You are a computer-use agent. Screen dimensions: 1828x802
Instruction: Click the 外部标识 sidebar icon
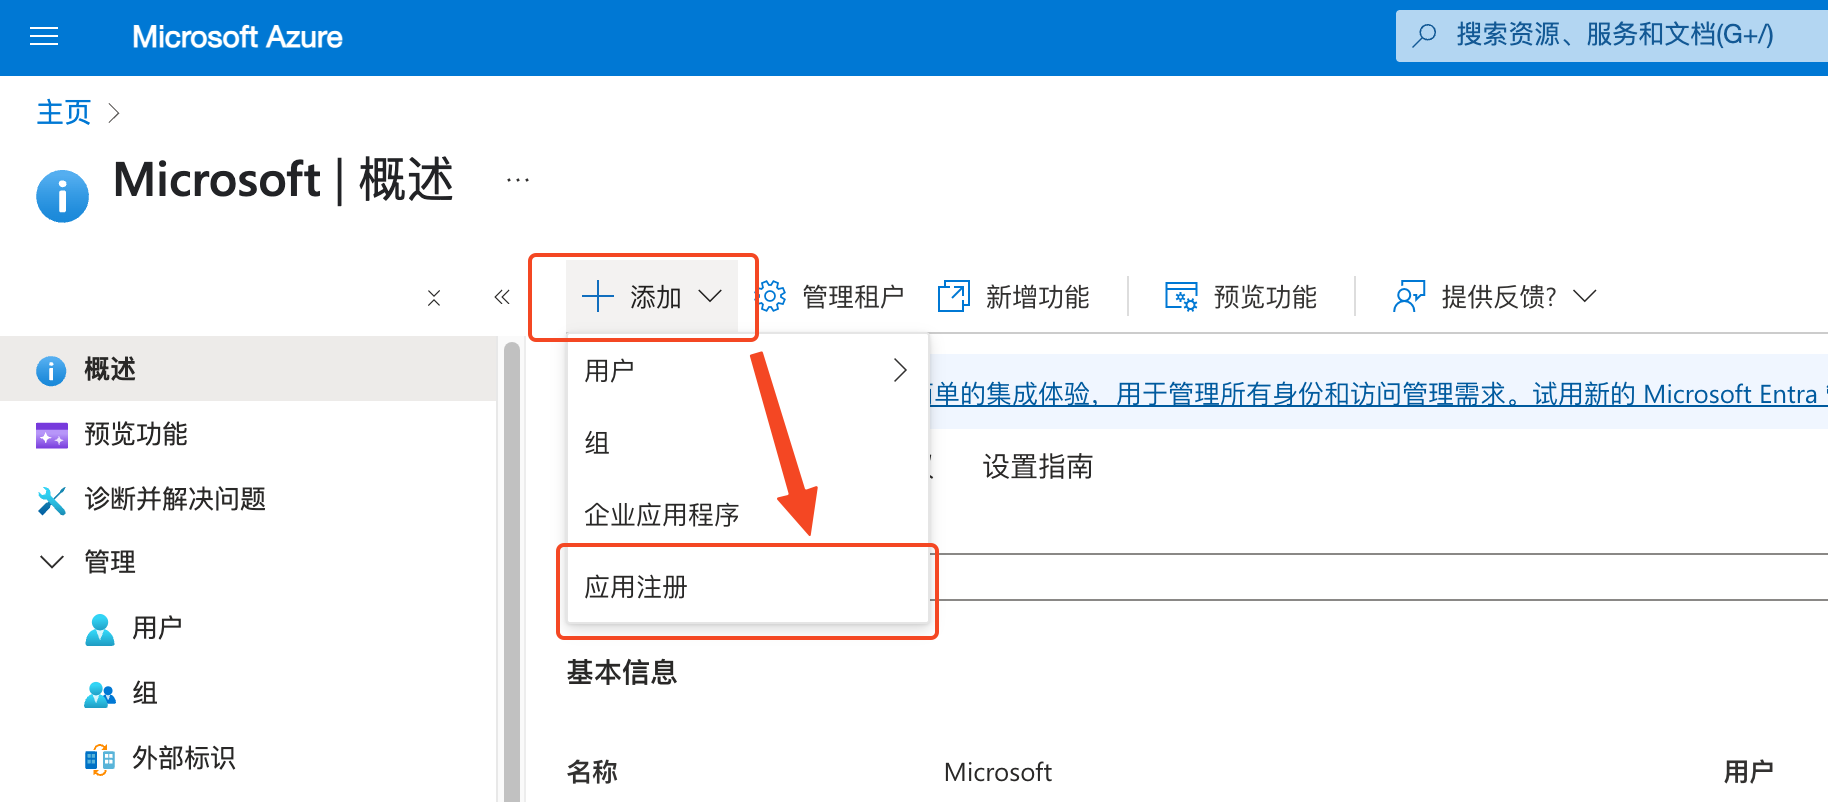pyautogui.click(x=99, y=759)
